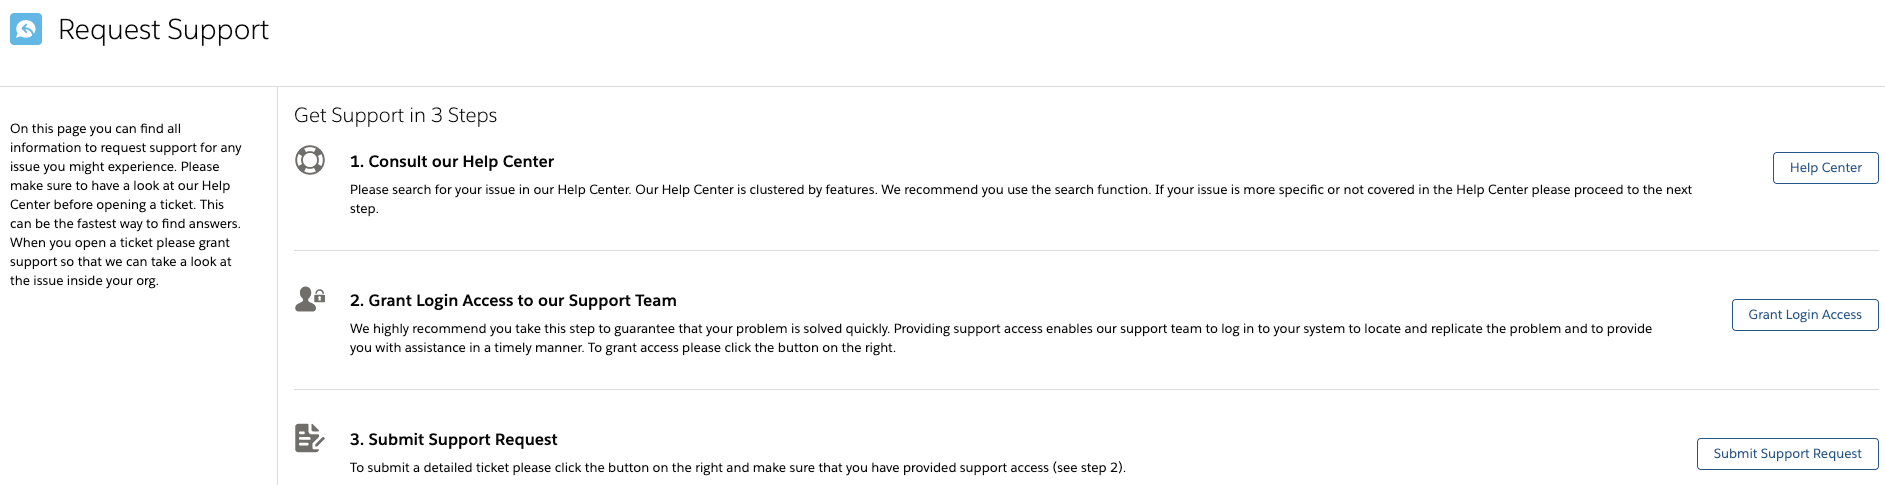1885x485 pixels.
Task: Click the Request Support app logo icon
Action: tap(26, 29)
